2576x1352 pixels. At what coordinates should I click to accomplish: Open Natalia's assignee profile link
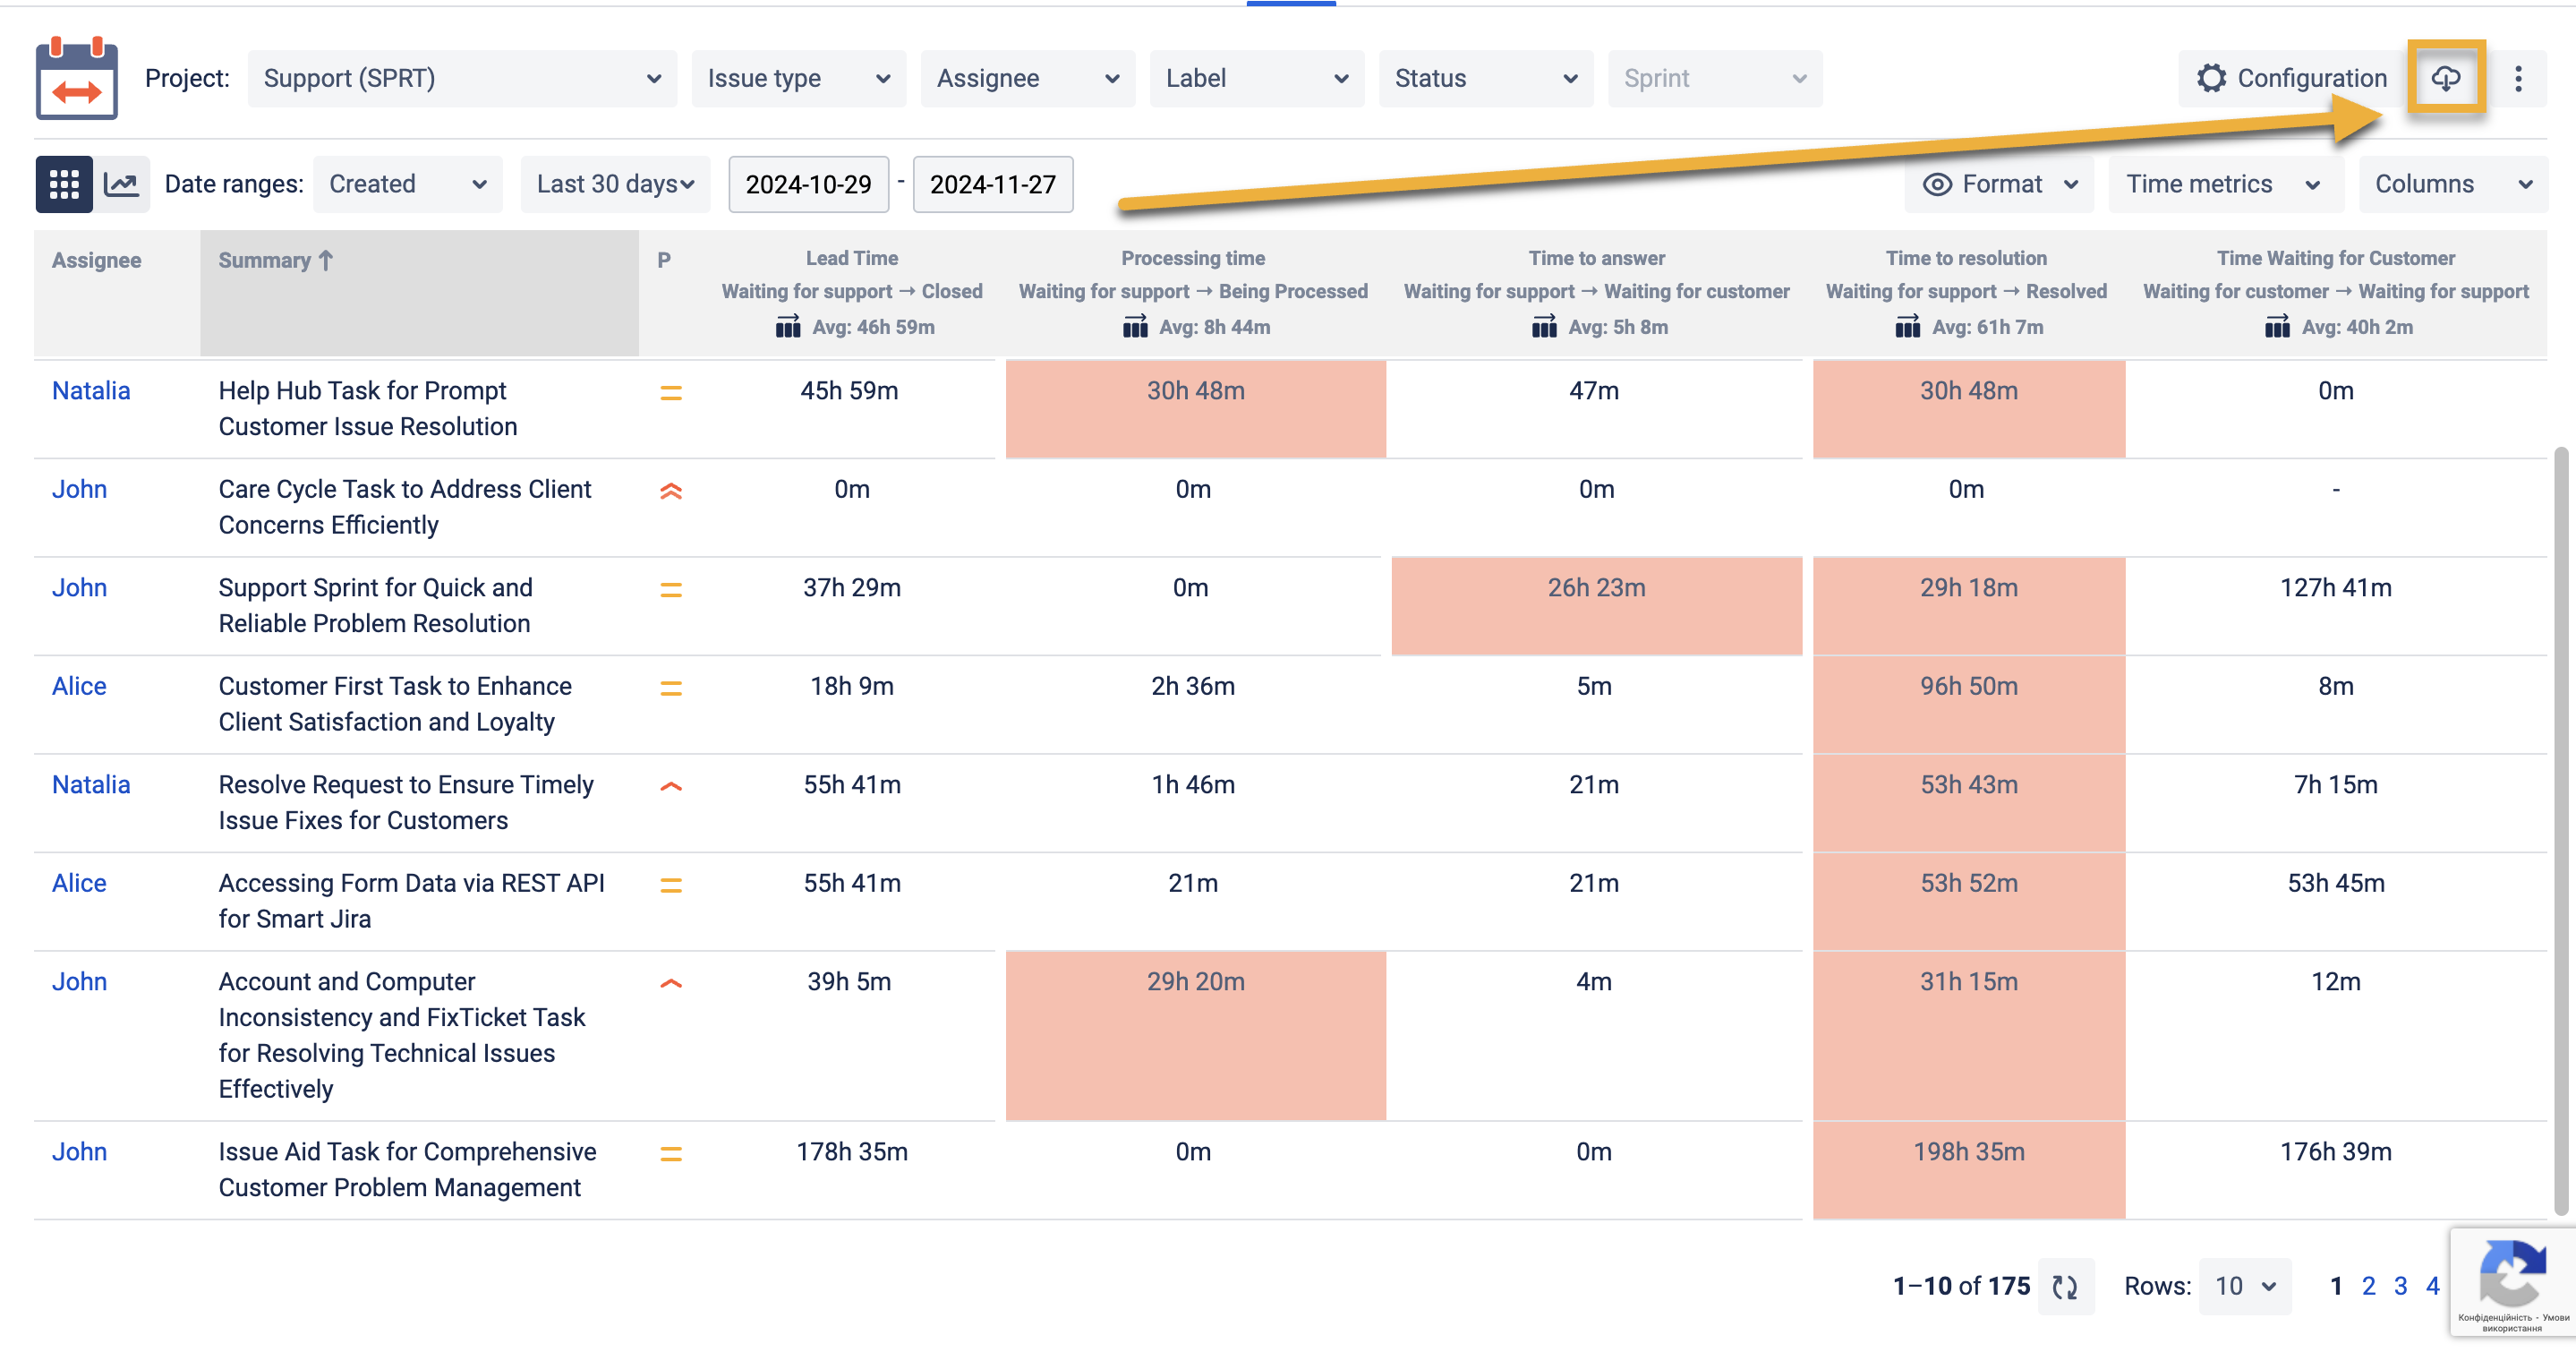(91, 391)
